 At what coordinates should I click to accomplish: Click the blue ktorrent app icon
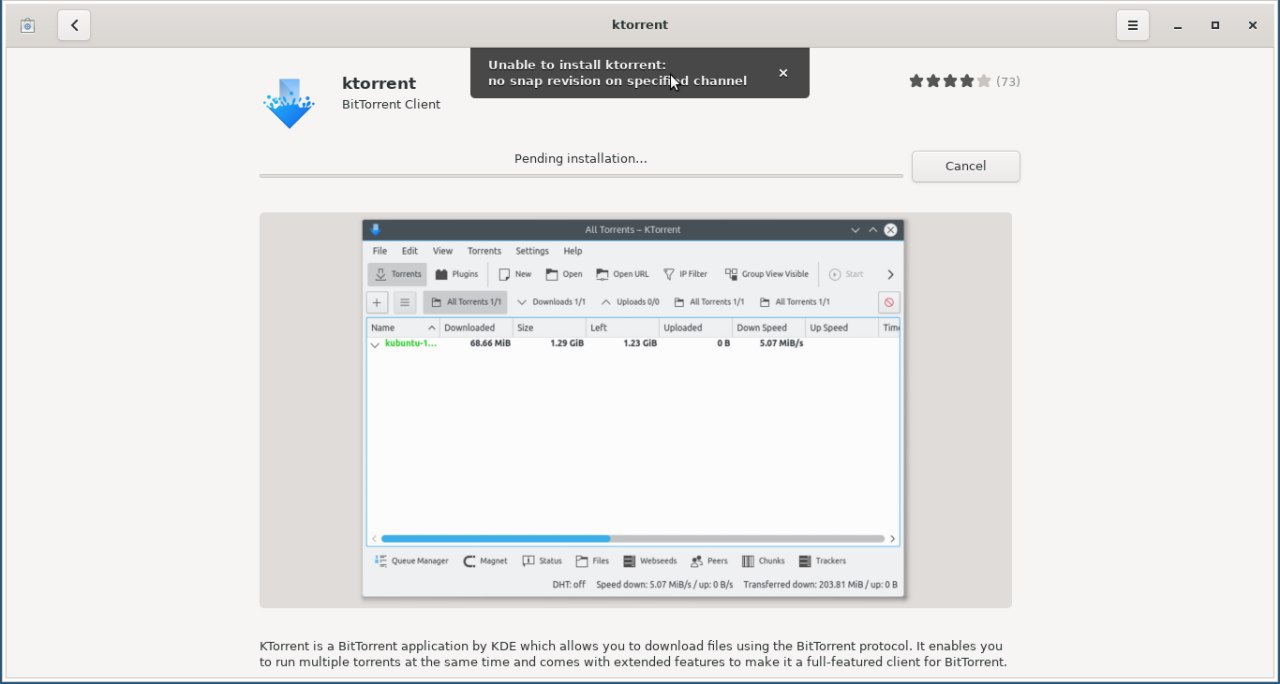point(289,103)
